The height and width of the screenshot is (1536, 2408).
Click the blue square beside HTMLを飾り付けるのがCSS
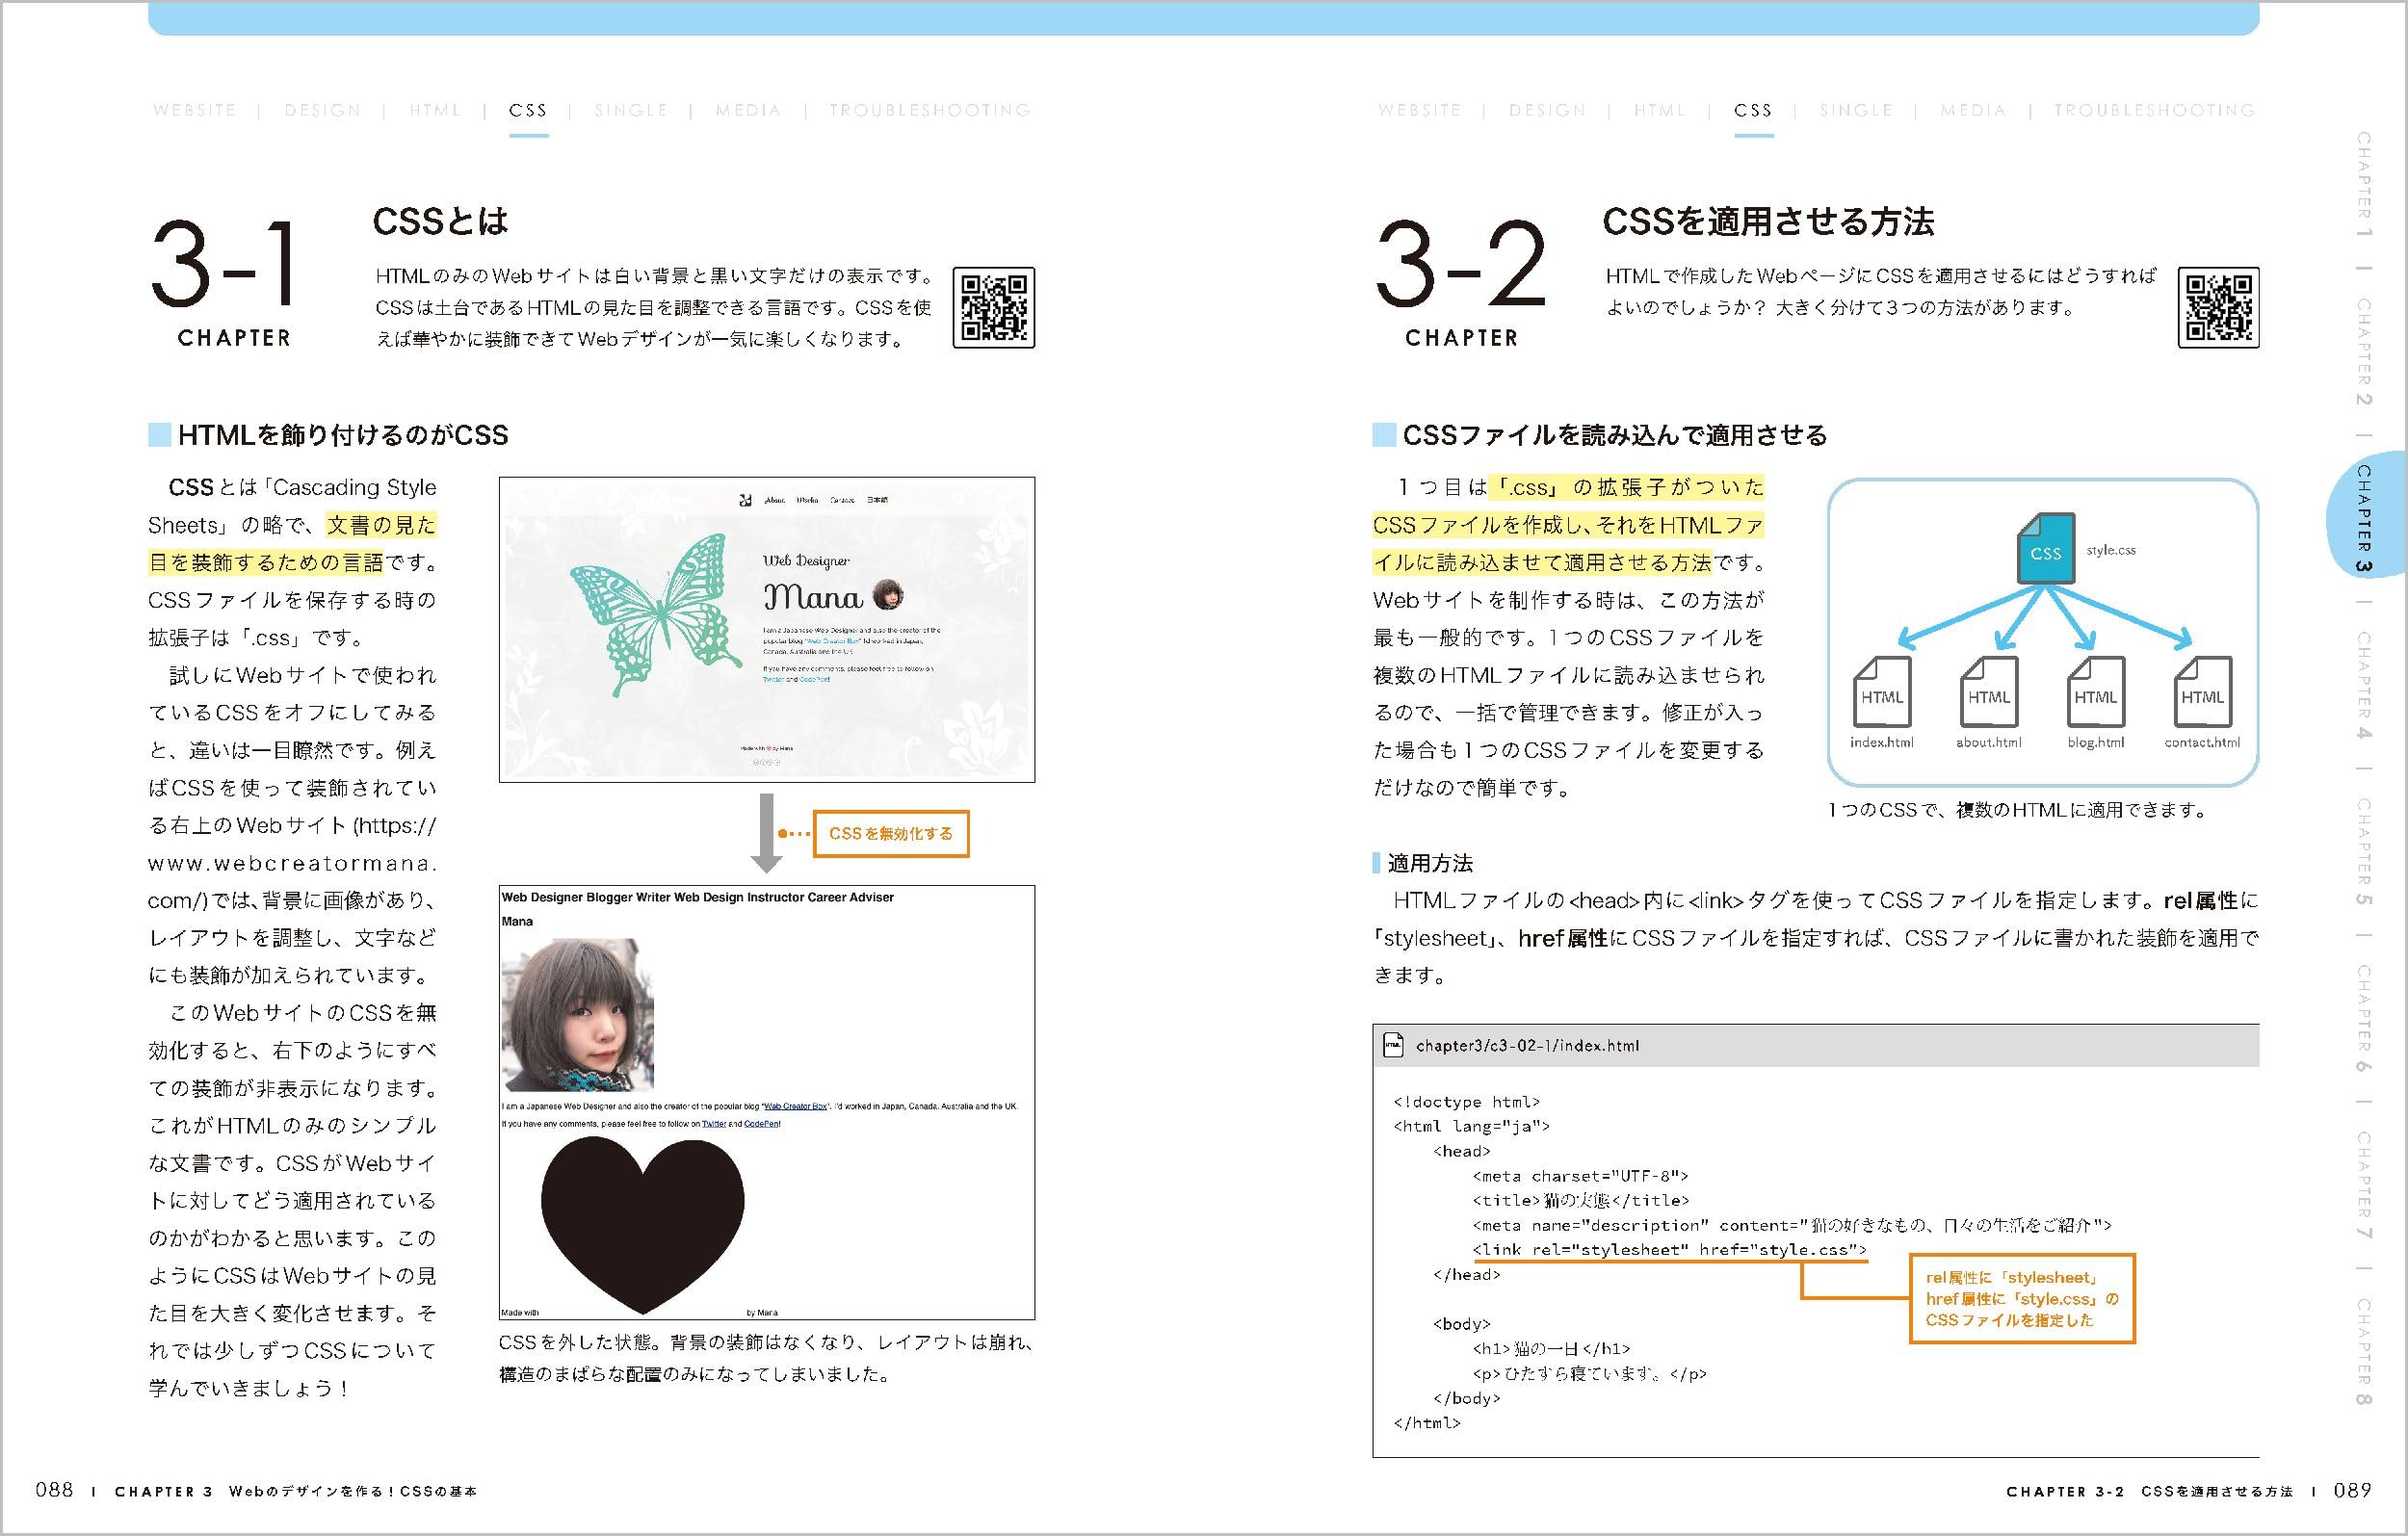[x=159, y=435]
